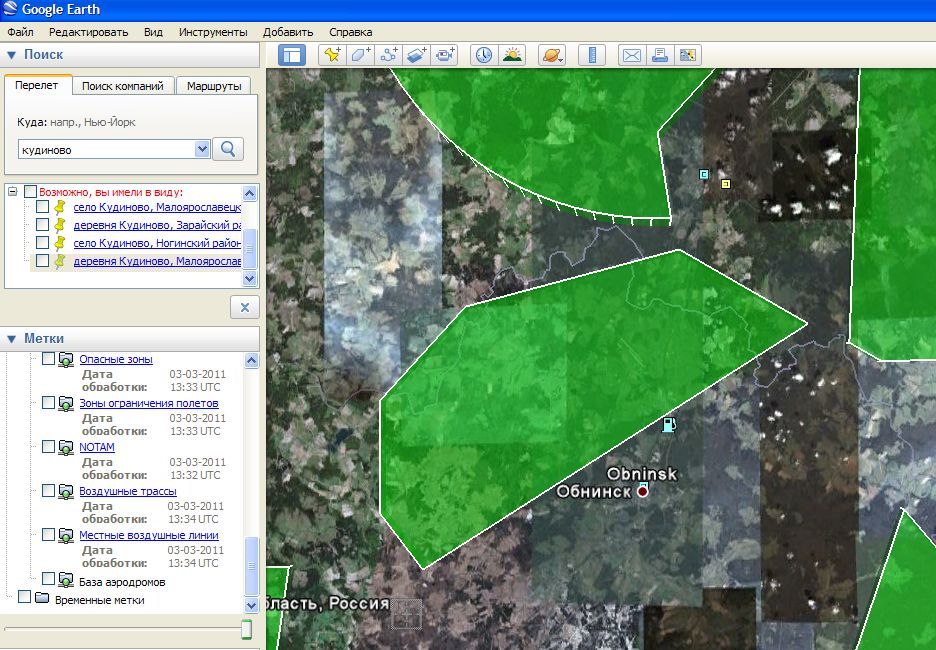Check База аэродромов layer

pos(48,578)
